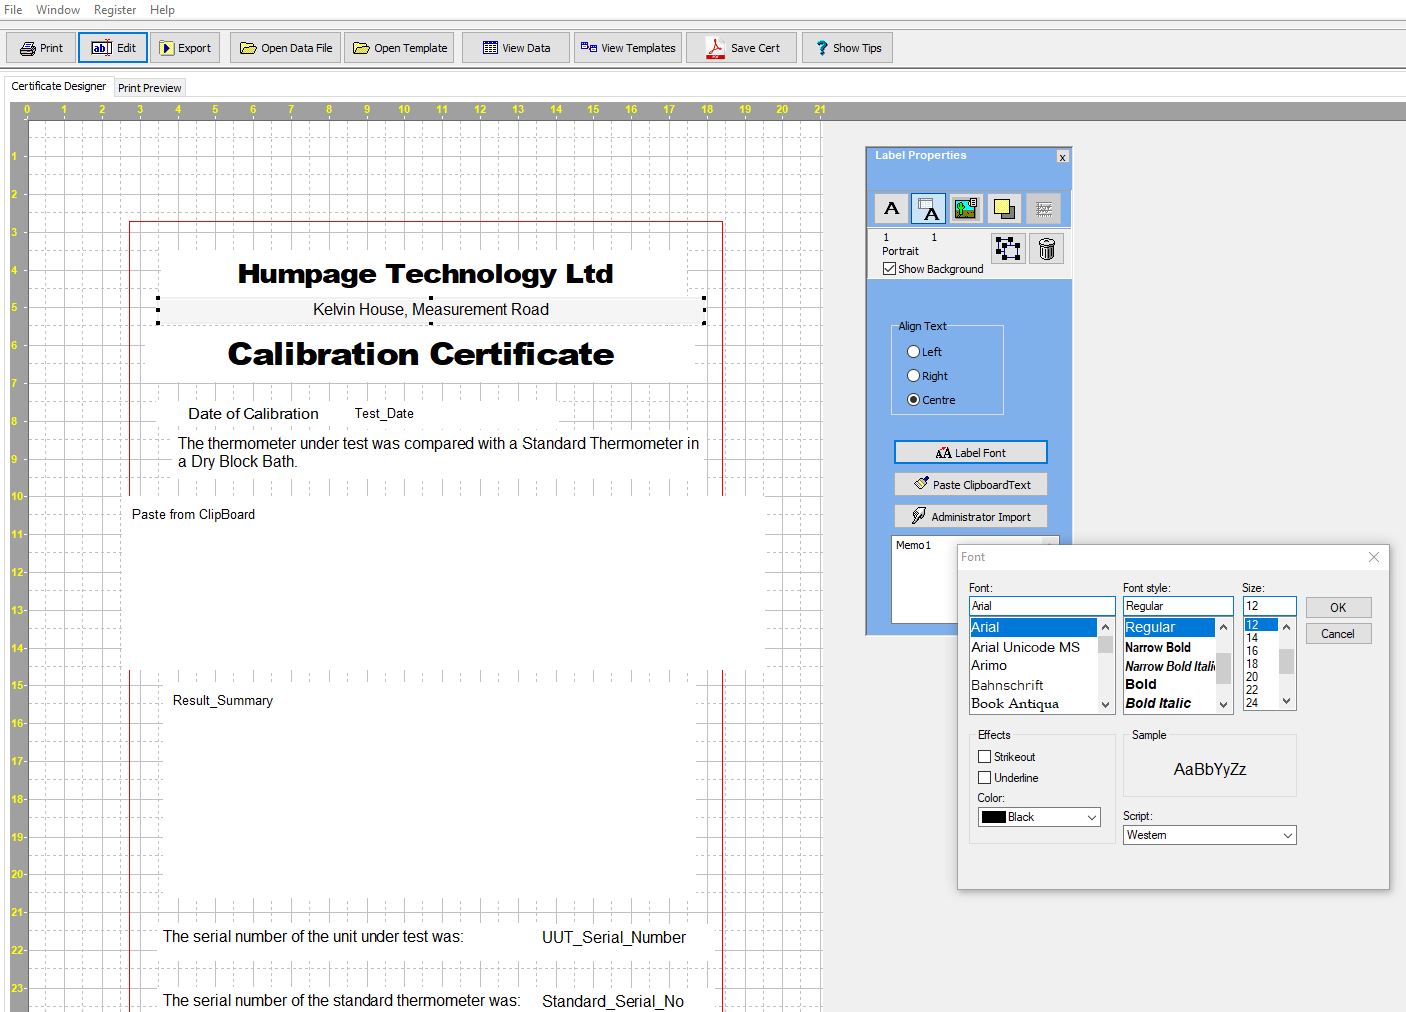Switch to the Certificate Designer tab
The width and height of the screenshot is (1406, 1012).
click(58, 86)
